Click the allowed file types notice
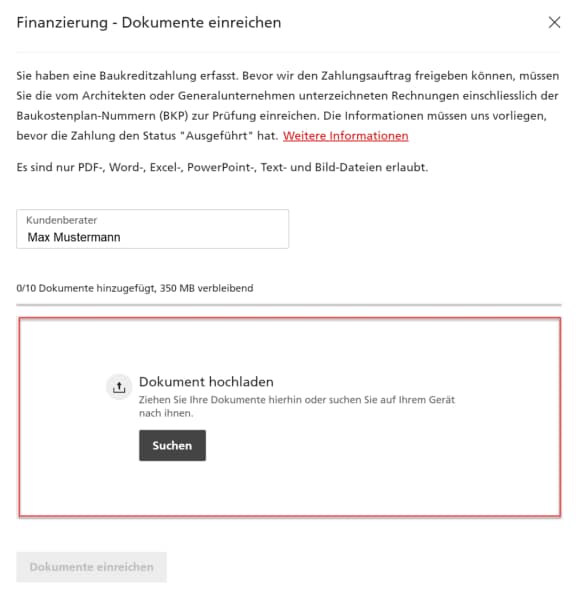The image size is (580, 594). (x=222, y=167)
